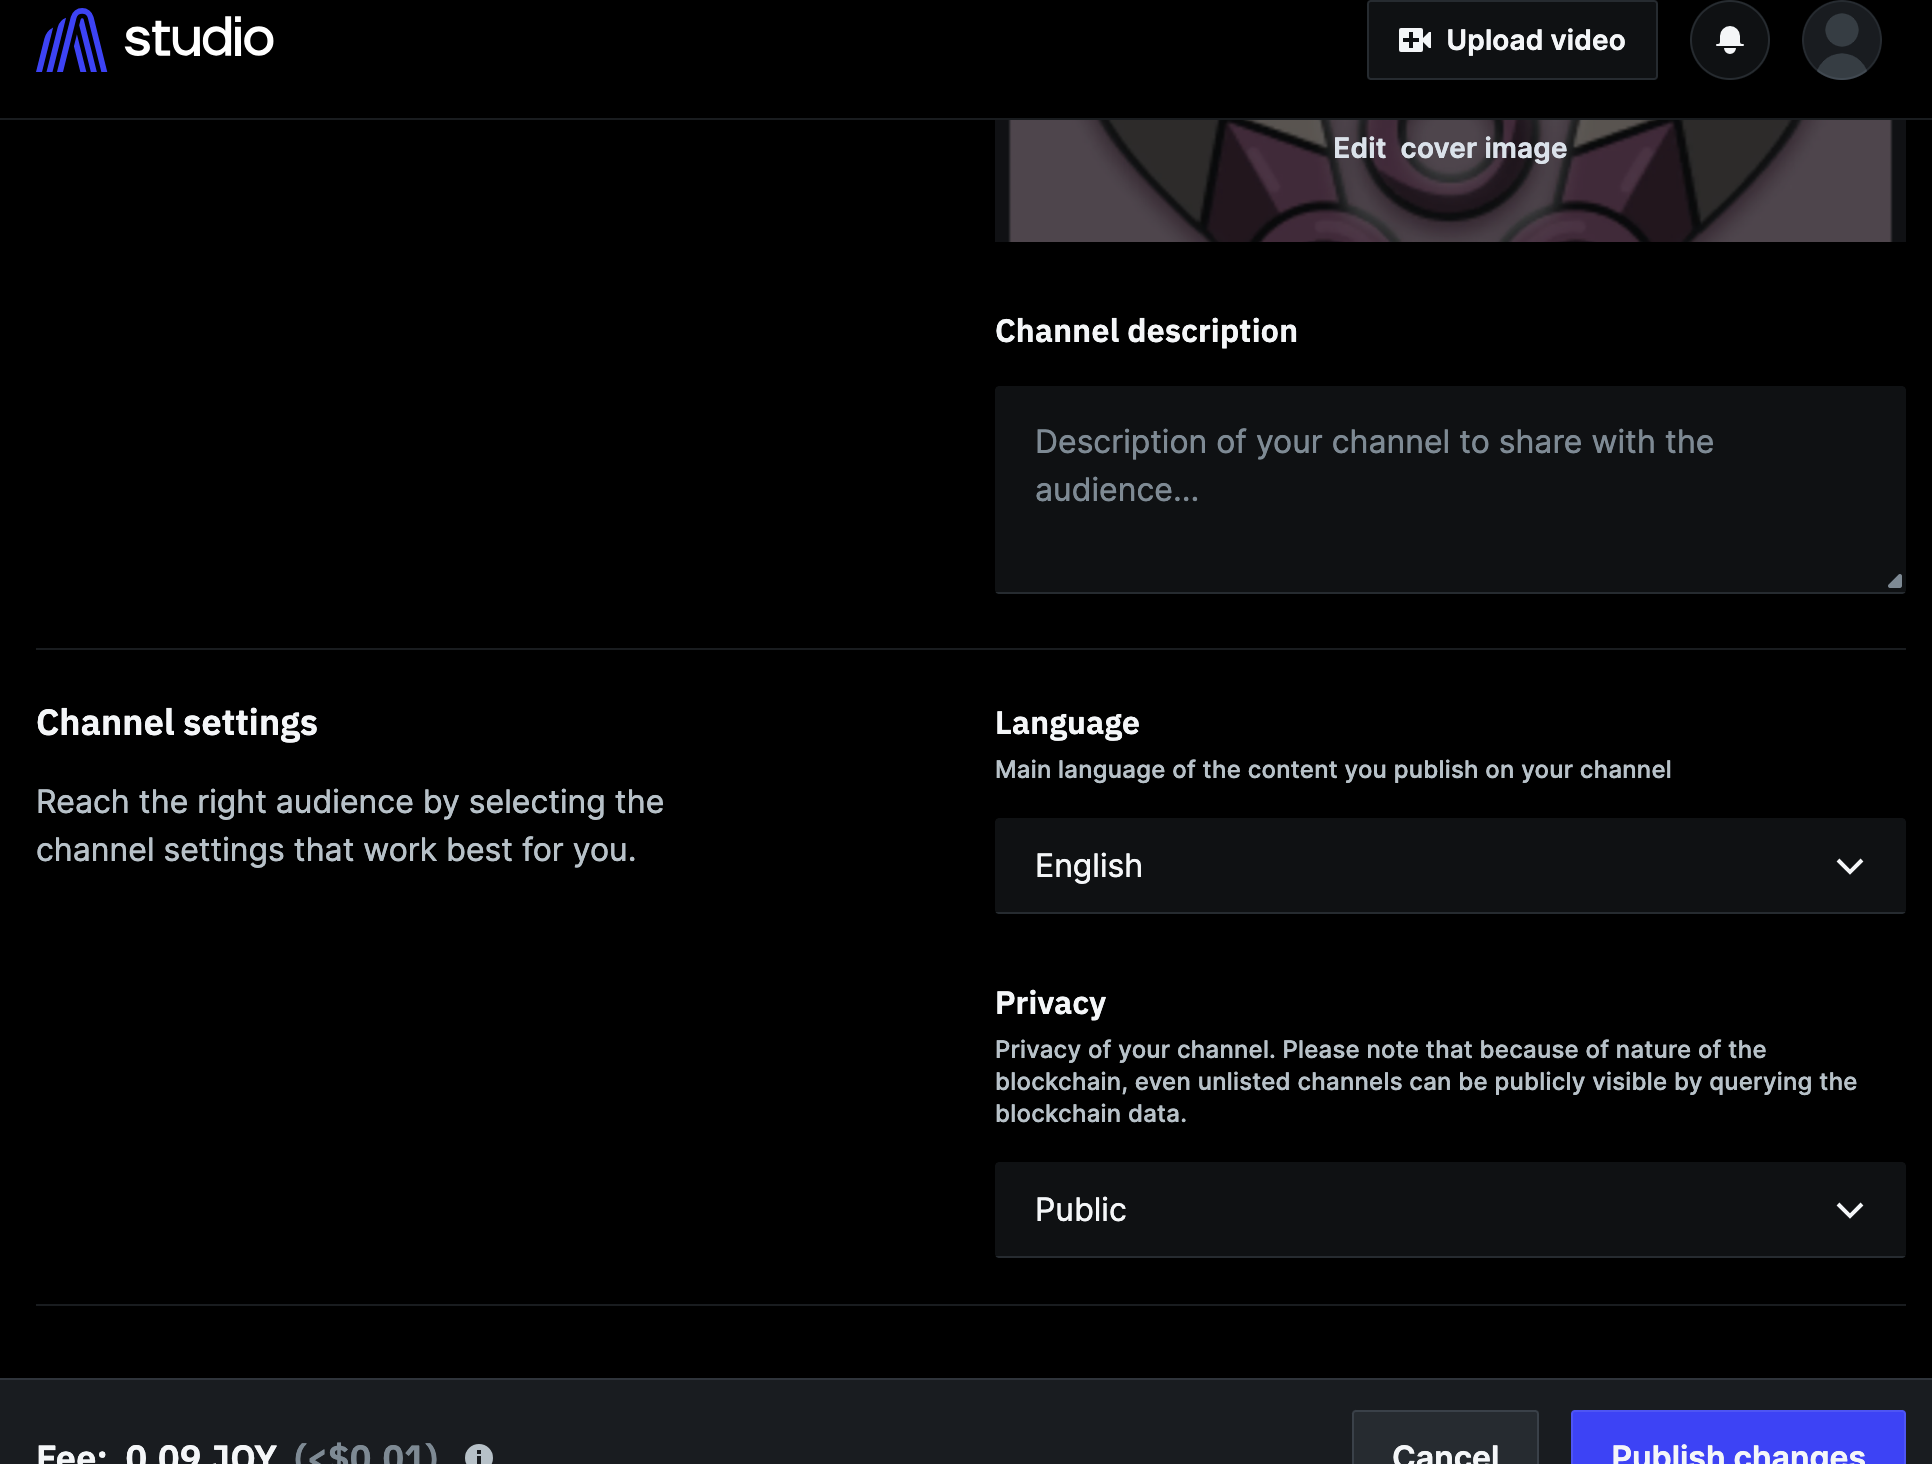1932x1464 pixels.
Task: Click the avatar silhouette icon
Action: [x=1841, y=40]
